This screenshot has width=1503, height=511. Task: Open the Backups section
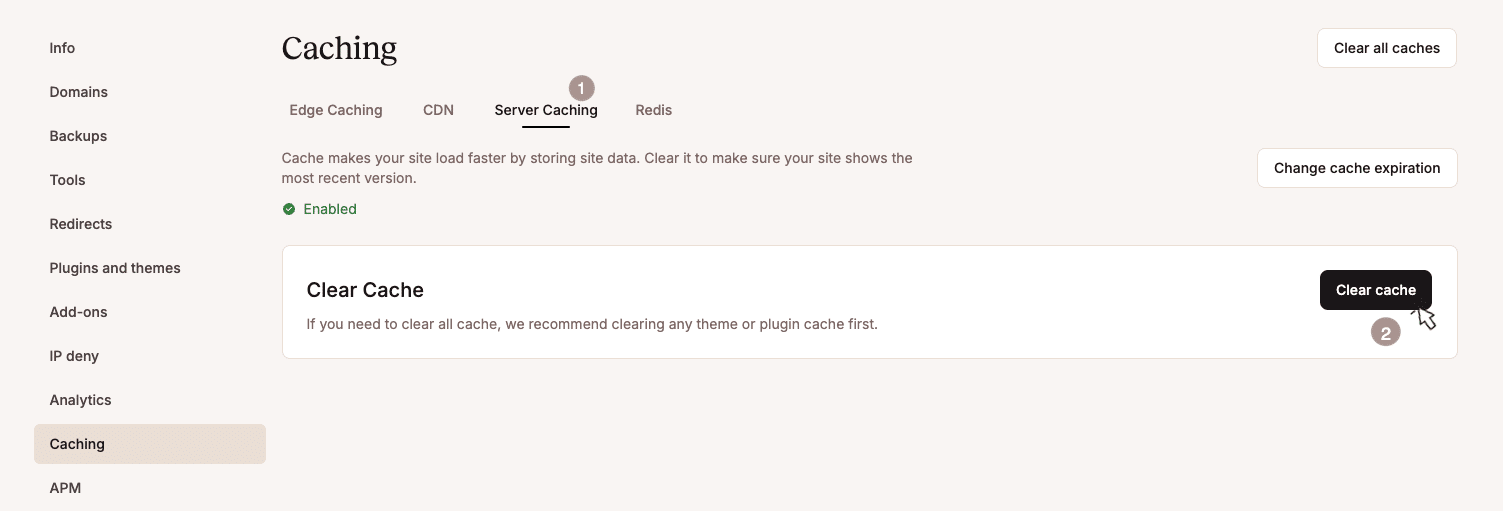78,136
